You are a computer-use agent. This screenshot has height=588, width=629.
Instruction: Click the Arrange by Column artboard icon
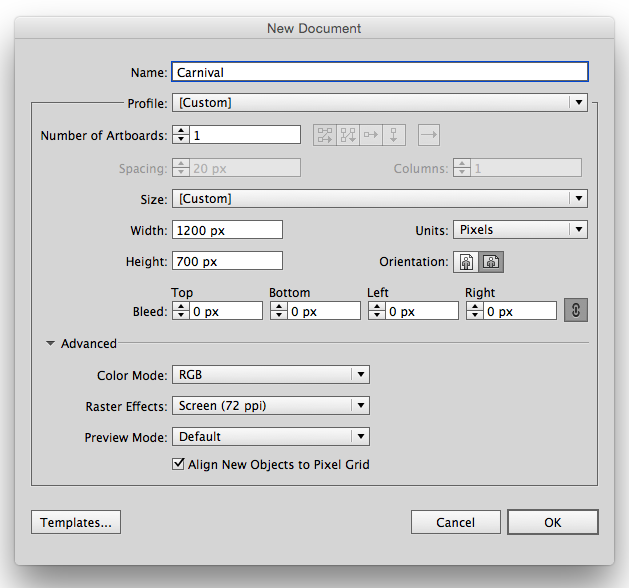tap(395, 135)
